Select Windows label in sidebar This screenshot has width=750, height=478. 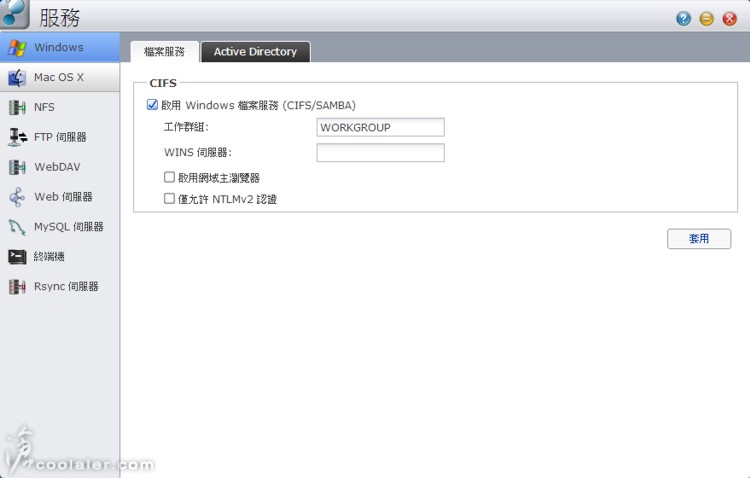coord(59,47)
